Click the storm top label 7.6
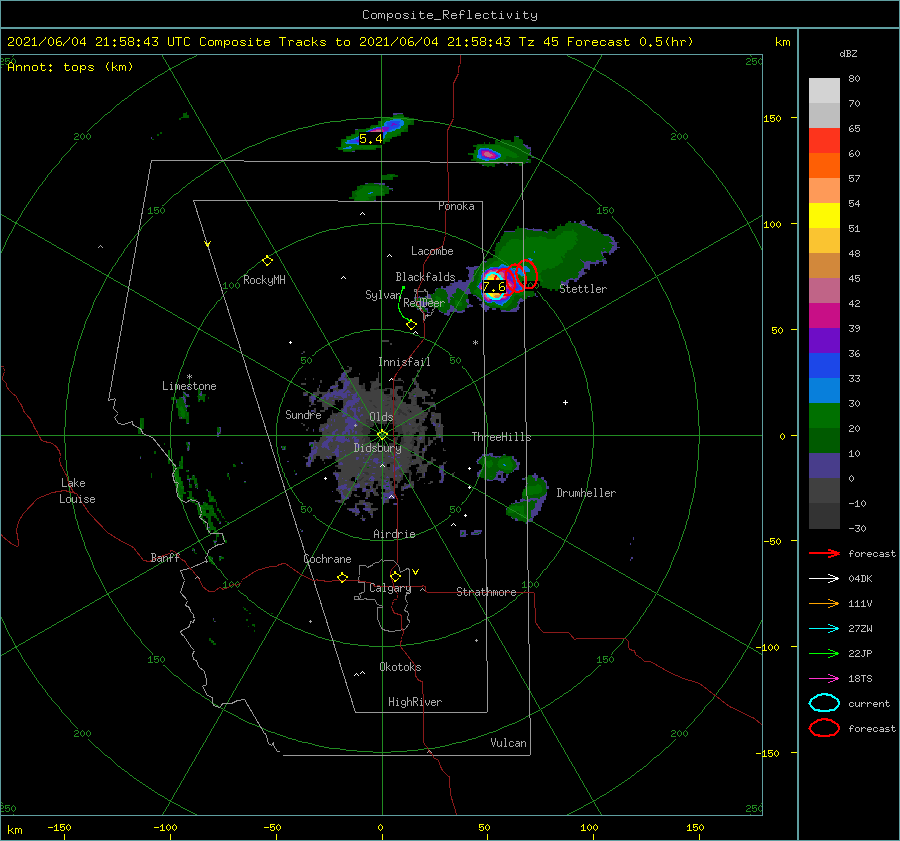The width and height of the screenshot is (900, 841). pos(494,286)
